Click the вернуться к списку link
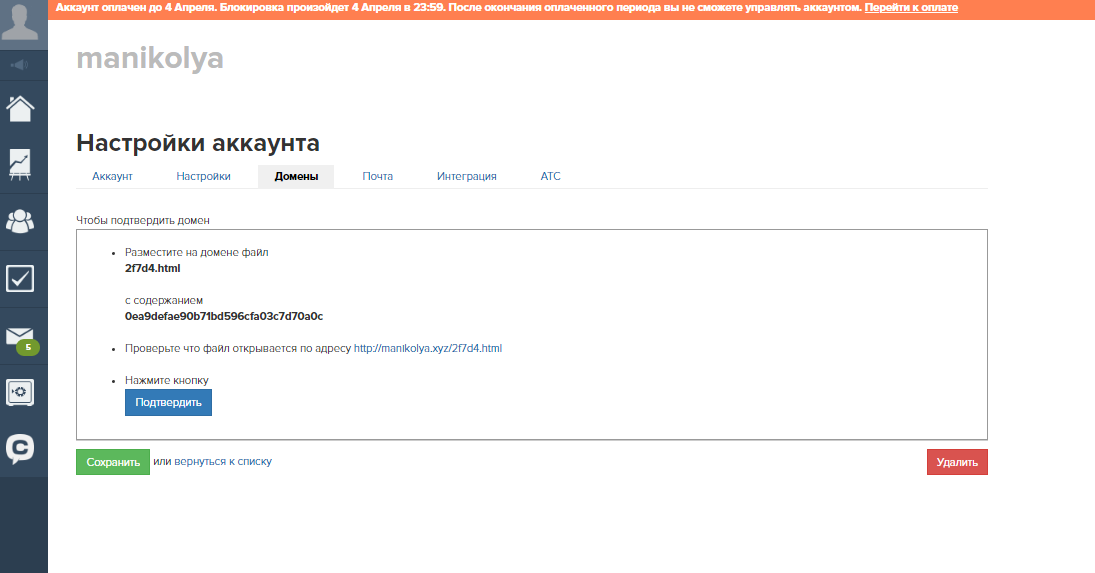The width and height of the screenshot is (1095, 573). (x=223, y=462)
